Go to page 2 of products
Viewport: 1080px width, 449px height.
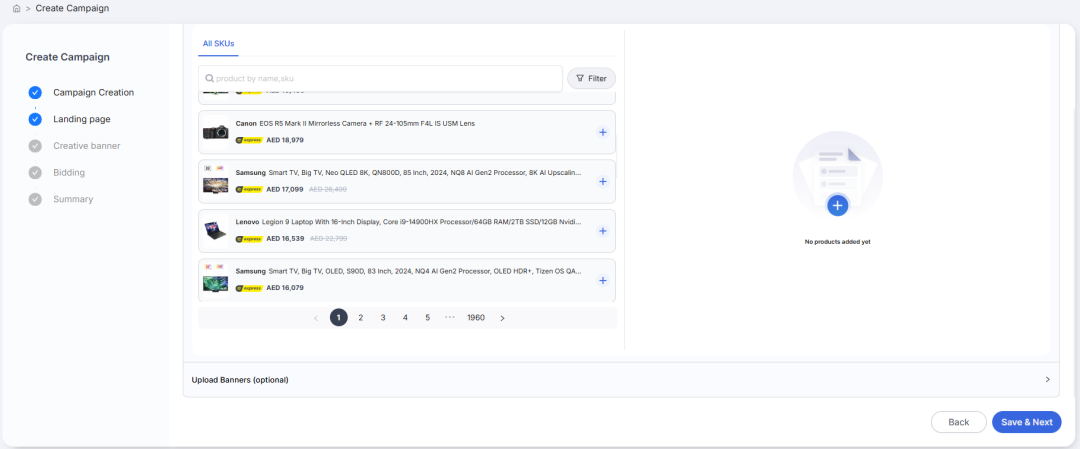[360, 317]
